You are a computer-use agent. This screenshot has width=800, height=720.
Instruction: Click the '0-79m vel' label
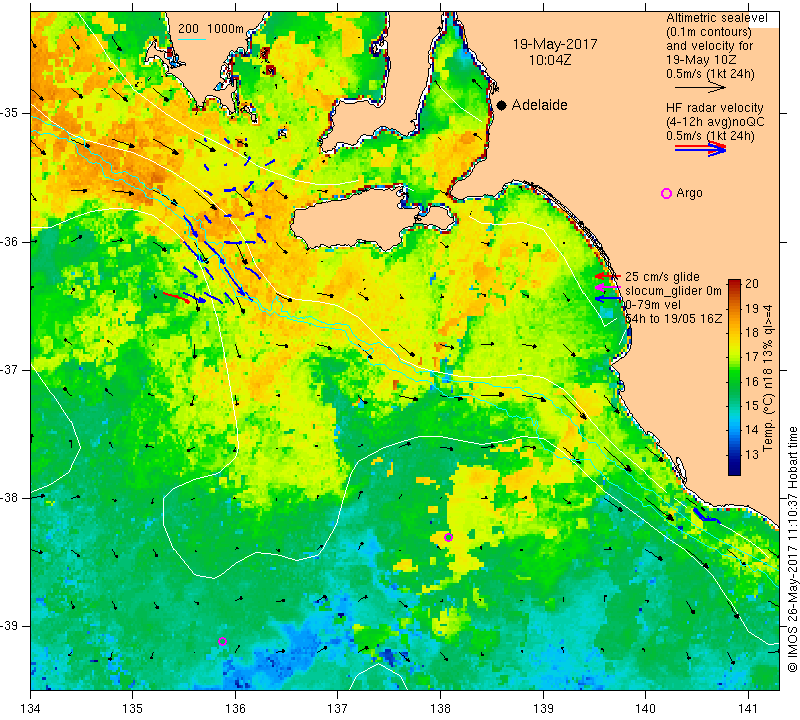[651, 305]
